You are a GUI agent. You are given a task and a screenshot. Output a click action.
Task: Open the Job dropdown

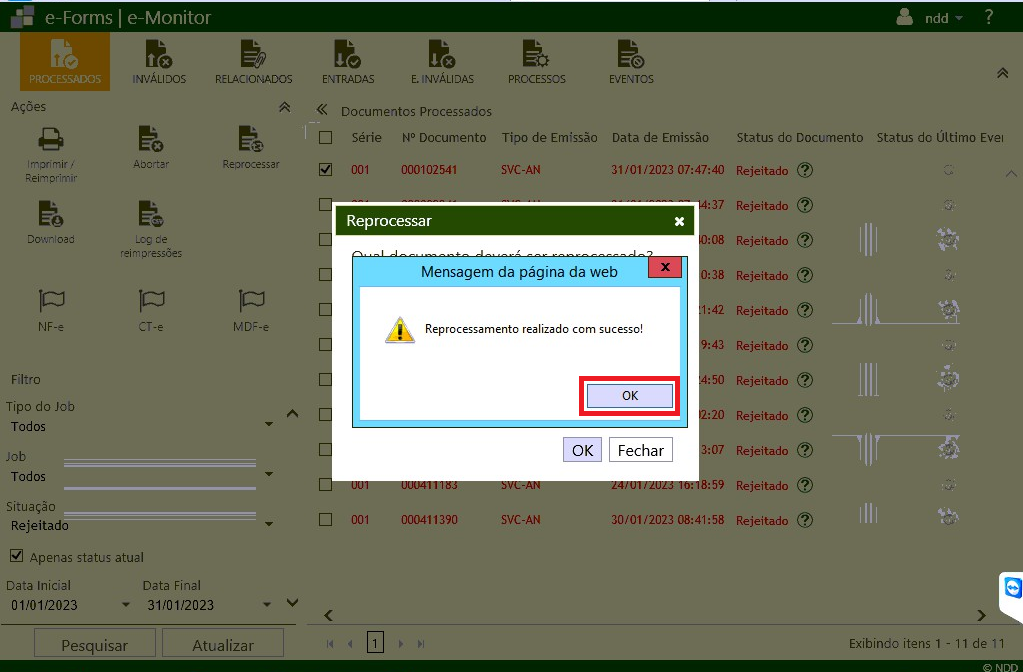(269, 474)
